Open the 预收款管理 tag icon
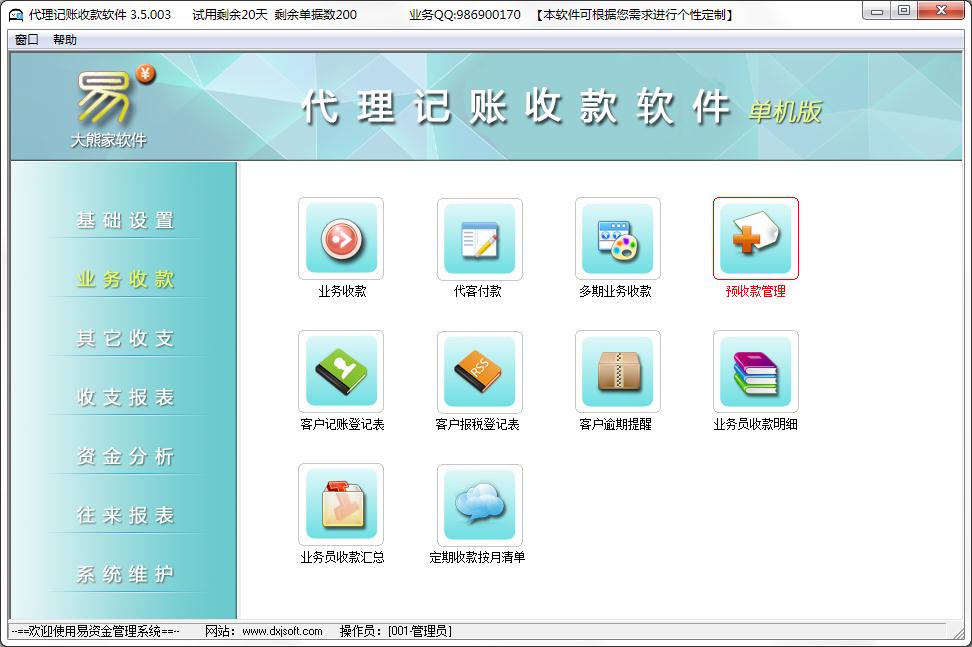The height and width of the screenshot is (647, 972). 756,239
